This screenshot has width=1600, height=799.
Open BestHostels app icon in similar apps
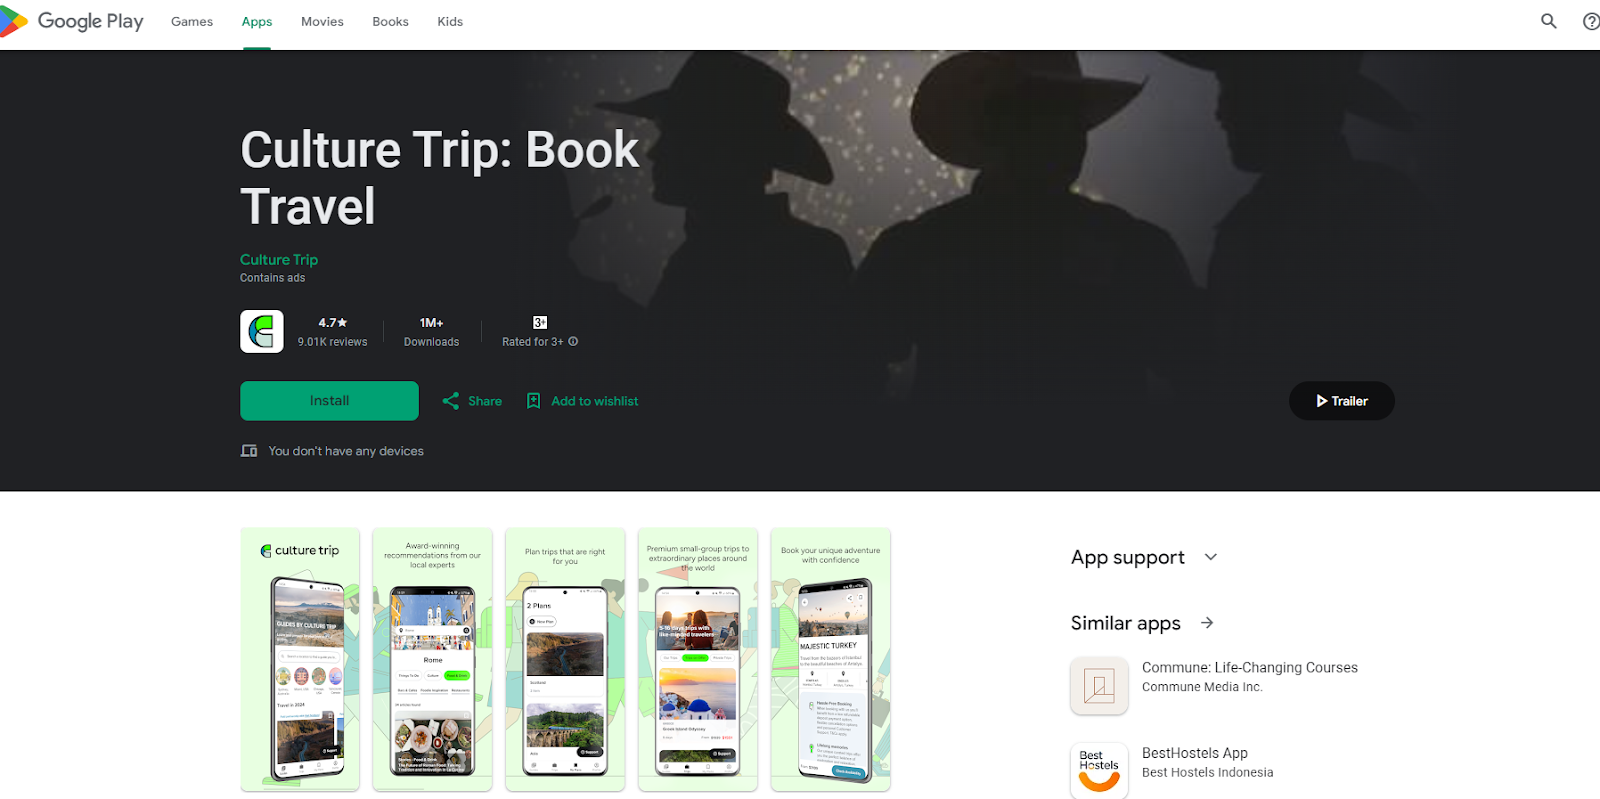tap(1099, 771)
